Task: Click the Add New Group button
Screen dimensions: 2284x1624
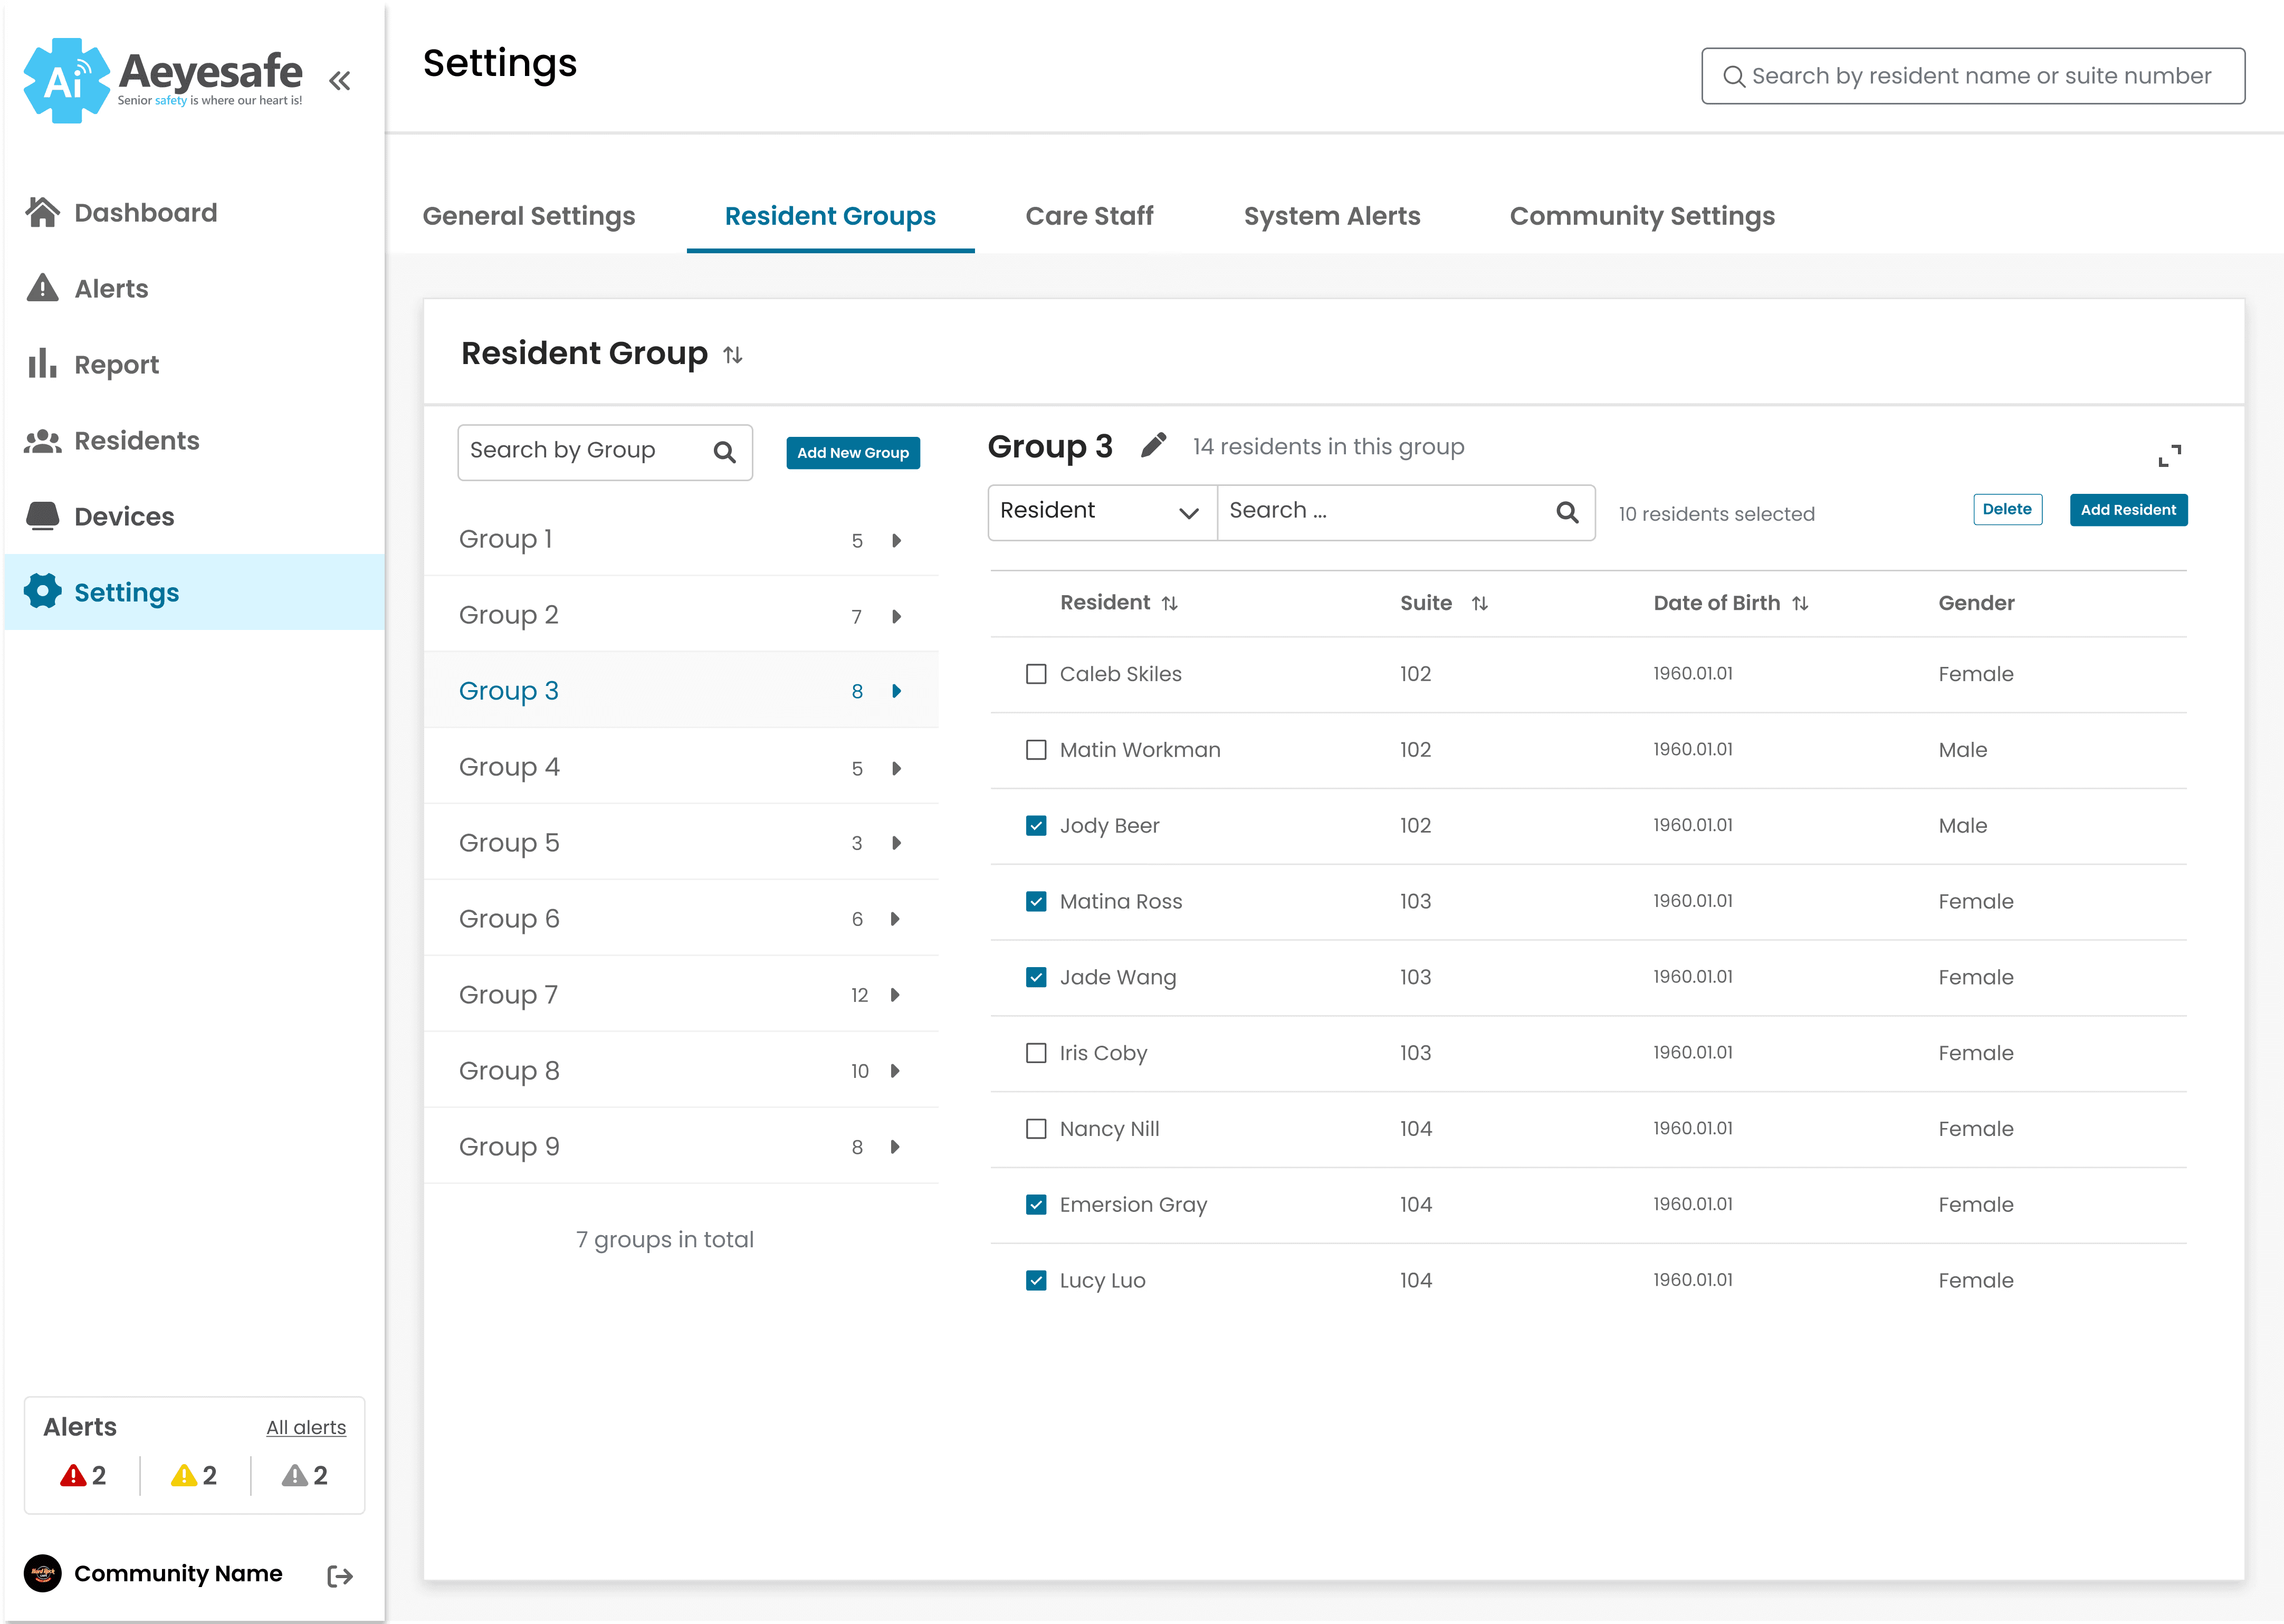Action: 852,453
